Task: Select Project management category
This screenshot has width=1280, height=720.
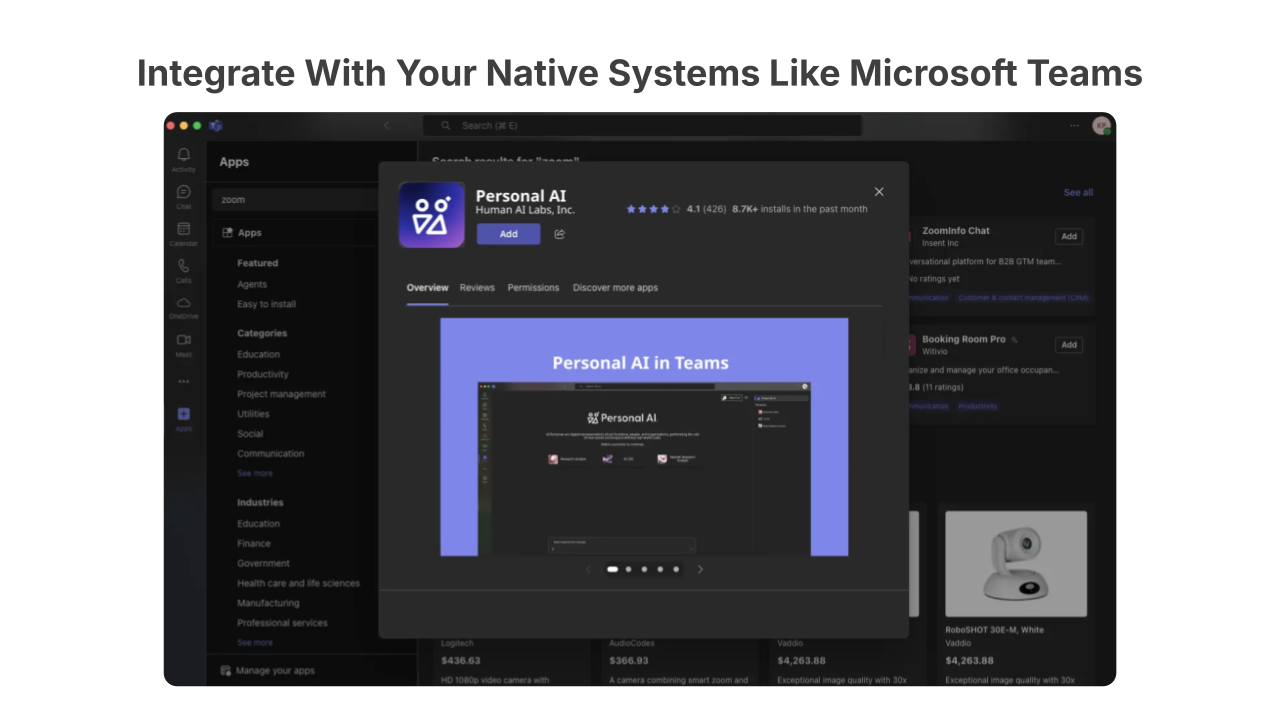Action: pos(281,394)
